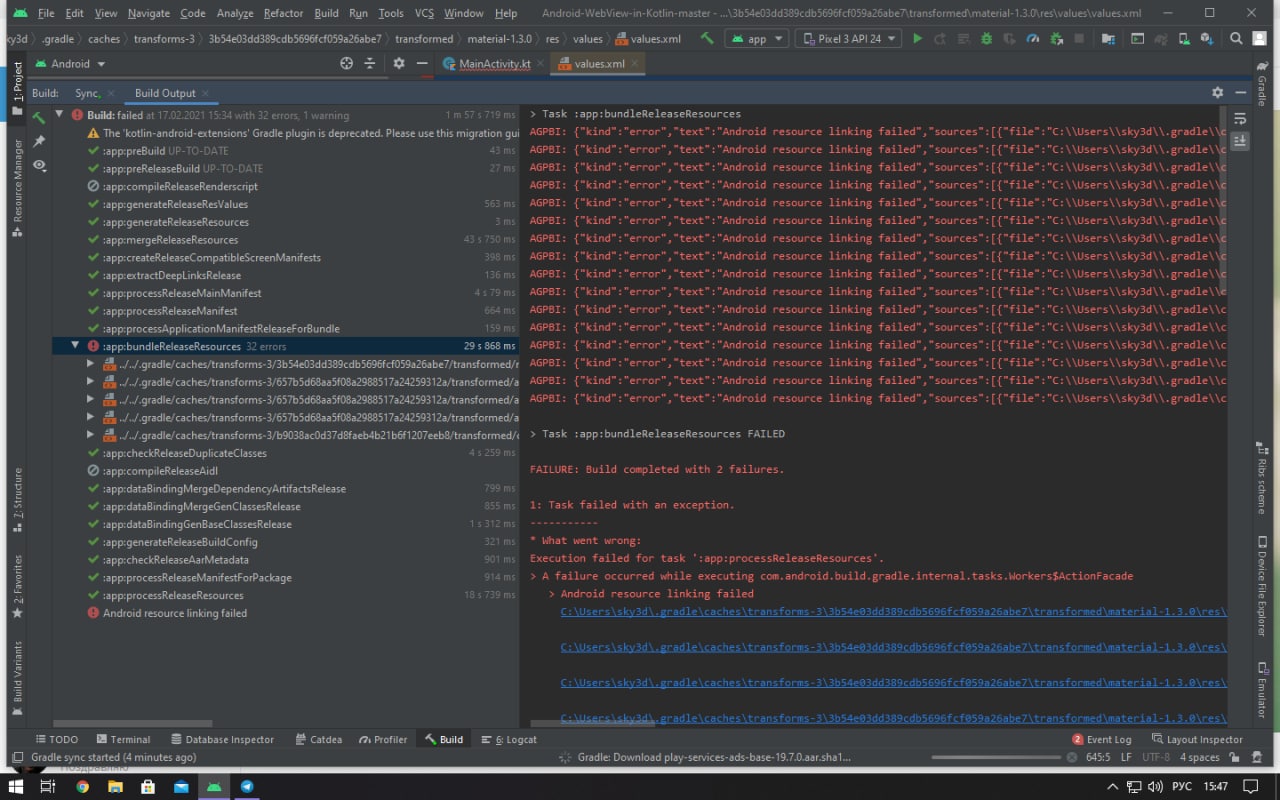This screenshot has width=1280, height=800.
Task: Open the Profiler tool window
Action: click(x=383, y=739)
